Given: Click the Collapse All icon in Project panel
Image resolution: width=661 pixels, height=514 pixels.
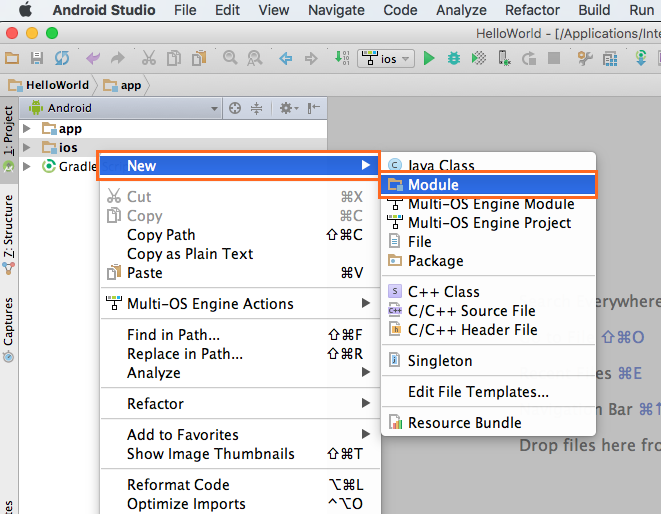Looking at the screenshot, I should (x=256, y=108).
